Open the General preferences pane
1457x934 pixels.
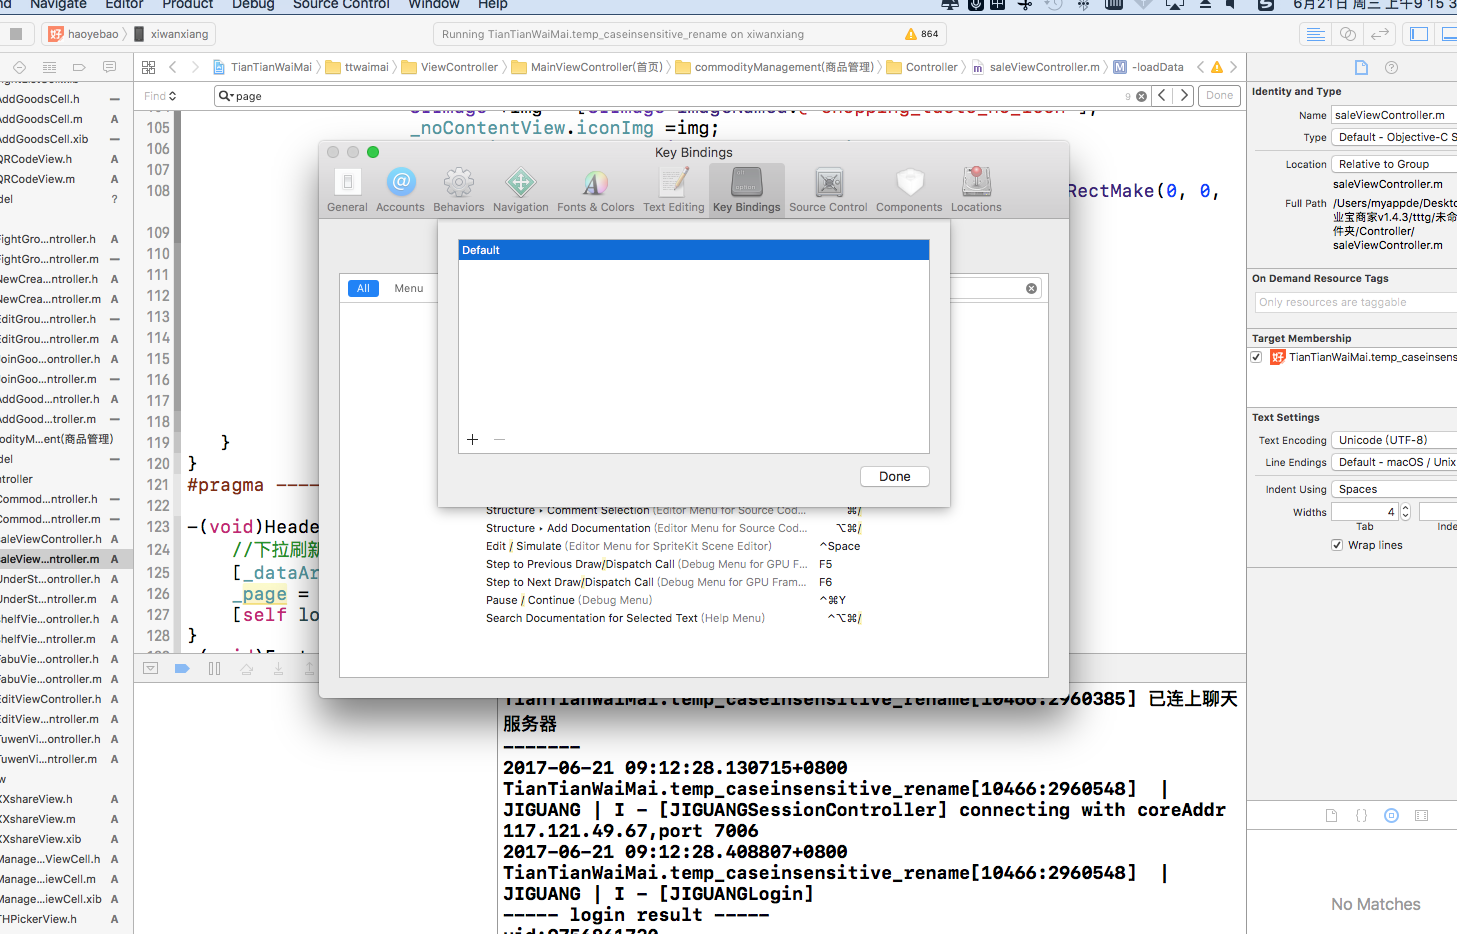347,190
